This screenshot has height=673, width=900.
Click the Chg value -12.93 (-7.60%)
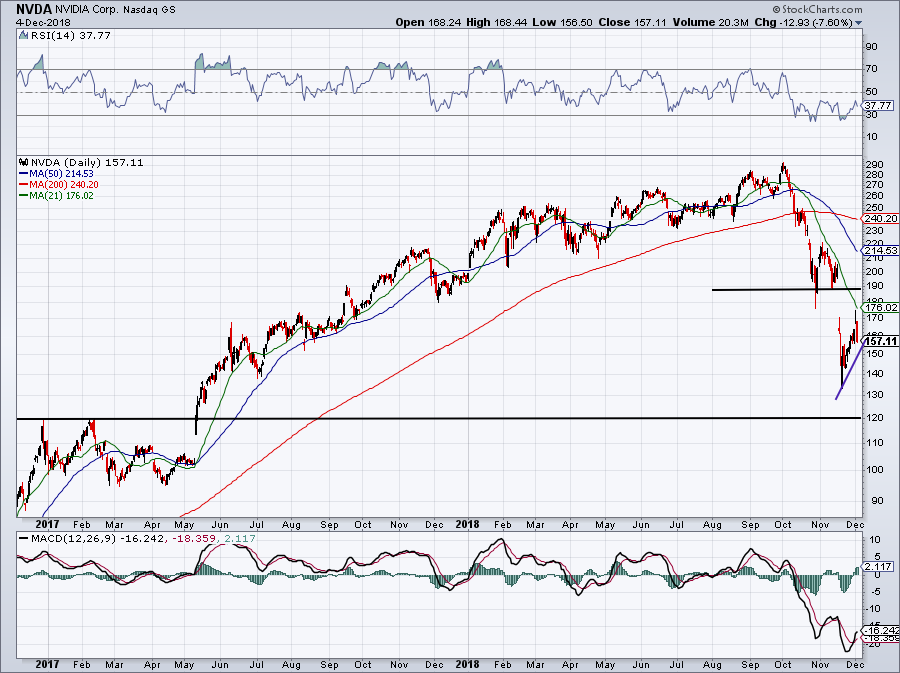(816, 22)
